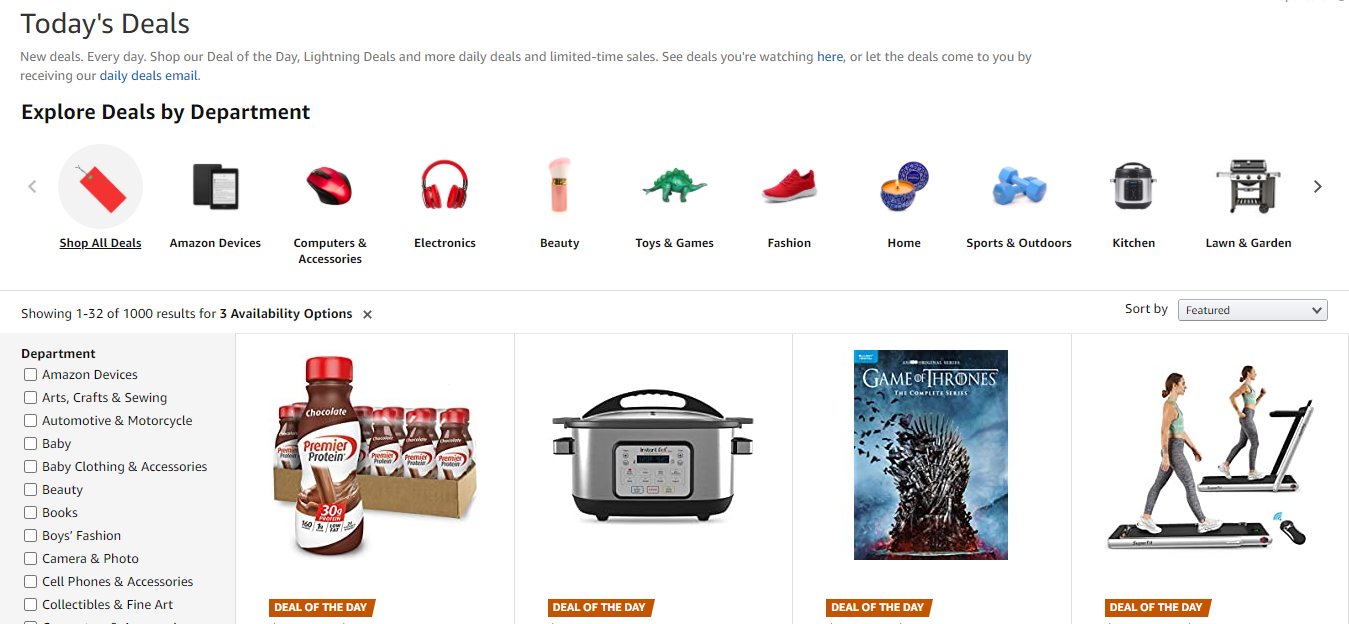Image resolution: width=1349 pixels, height=624 pixels.
Task: Tick the Camera & Photo checkbox
Action: (31, 559)
